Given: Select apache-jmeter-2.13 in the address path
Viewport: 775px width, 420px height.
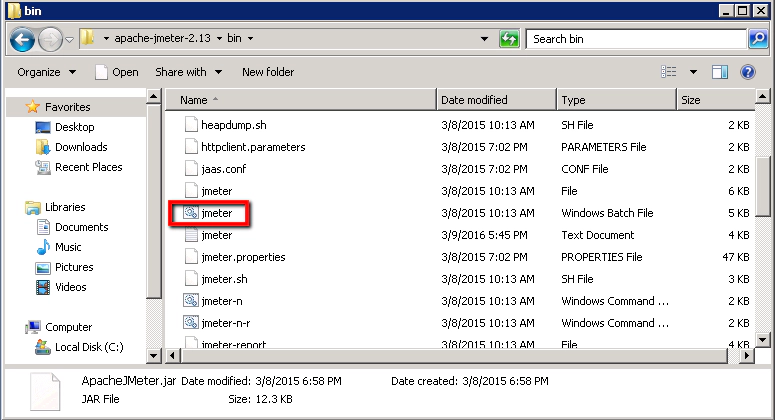Looking at the screenshot, I should (163, 38).
